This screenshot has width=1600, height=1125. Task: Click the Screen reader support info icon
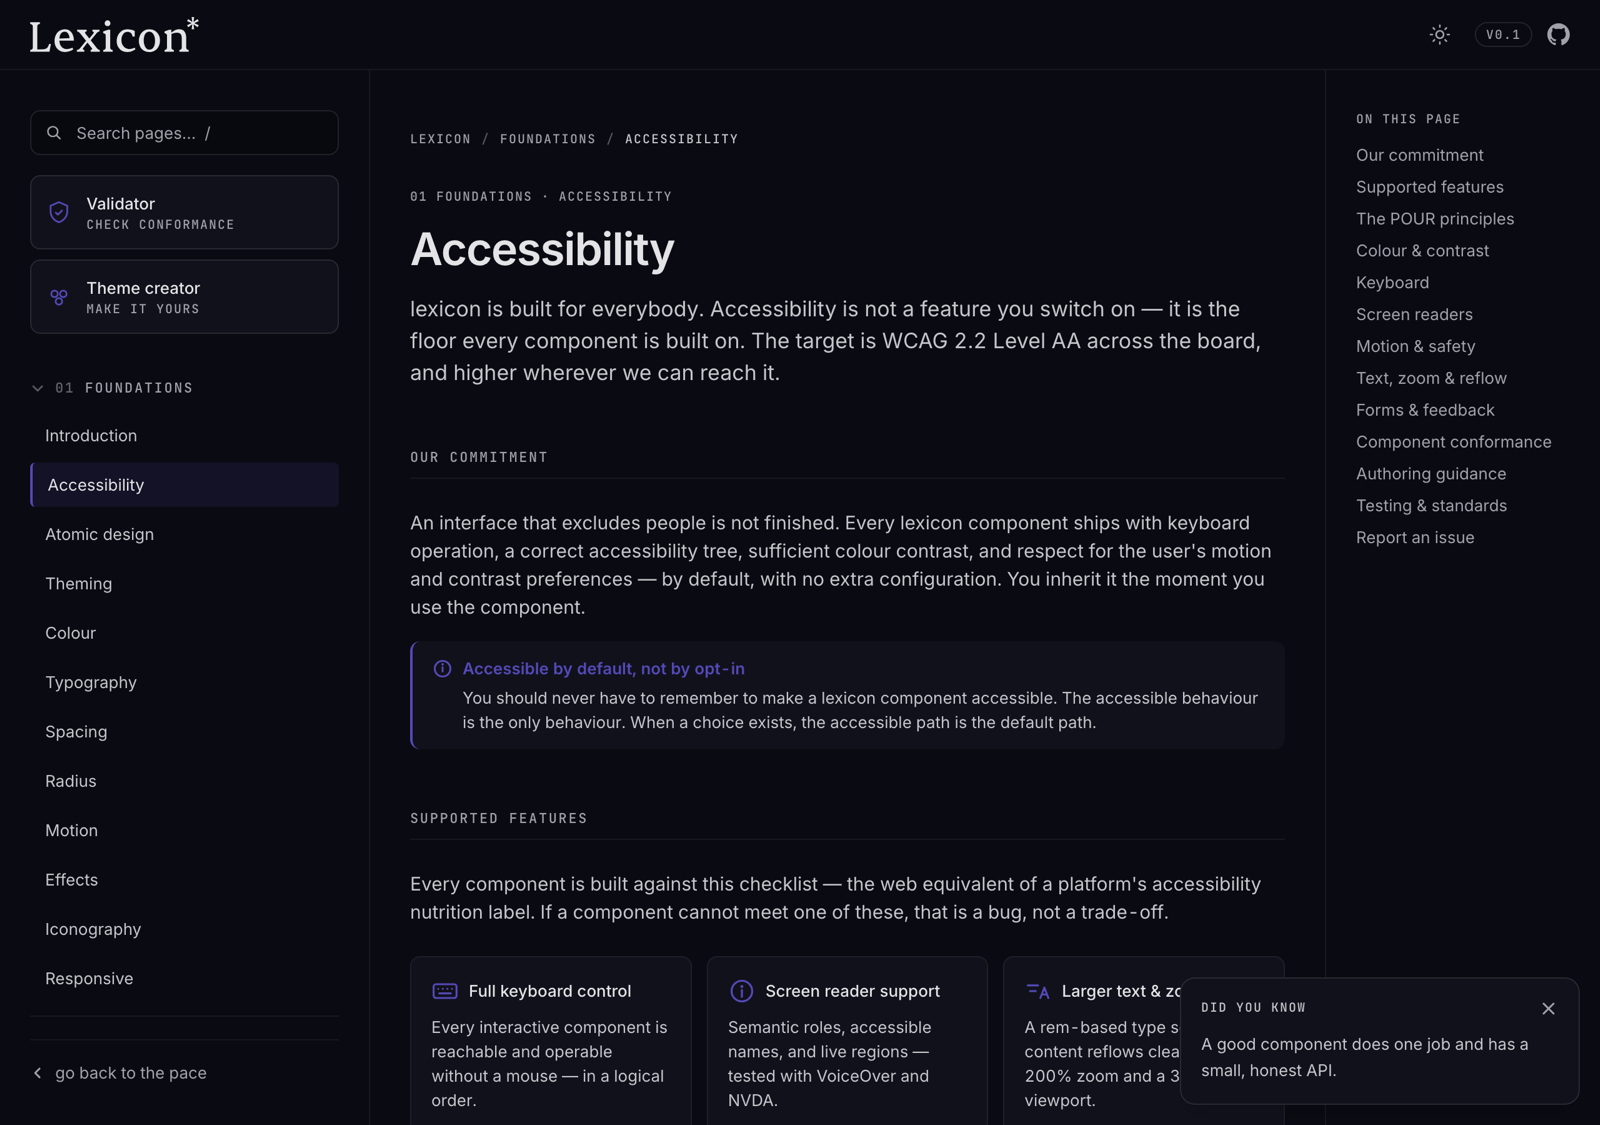click(x=741, y=991)
